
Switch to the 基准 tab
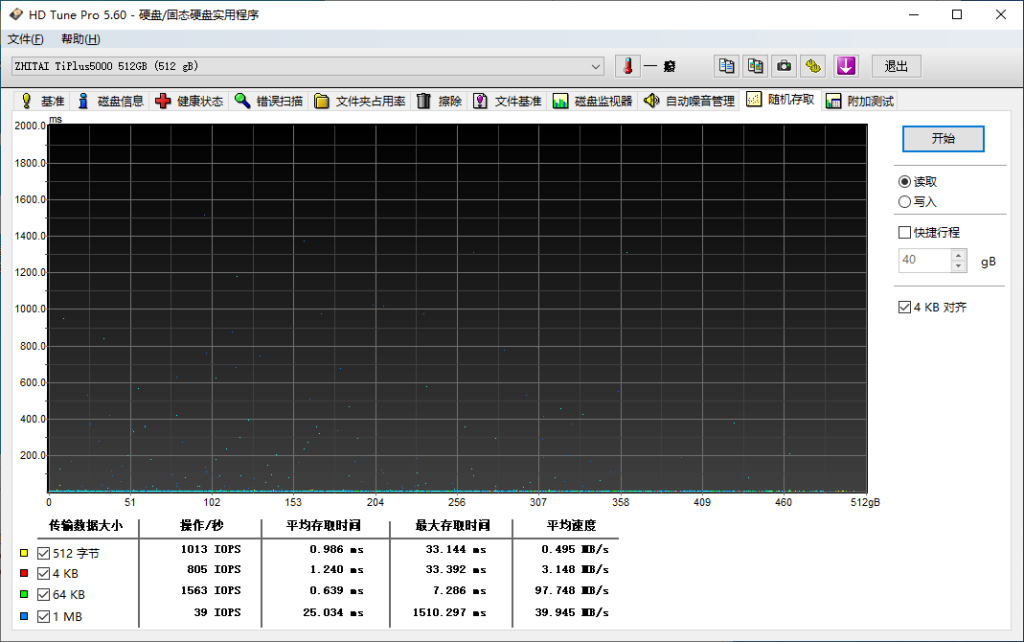(x=42, y=101)
